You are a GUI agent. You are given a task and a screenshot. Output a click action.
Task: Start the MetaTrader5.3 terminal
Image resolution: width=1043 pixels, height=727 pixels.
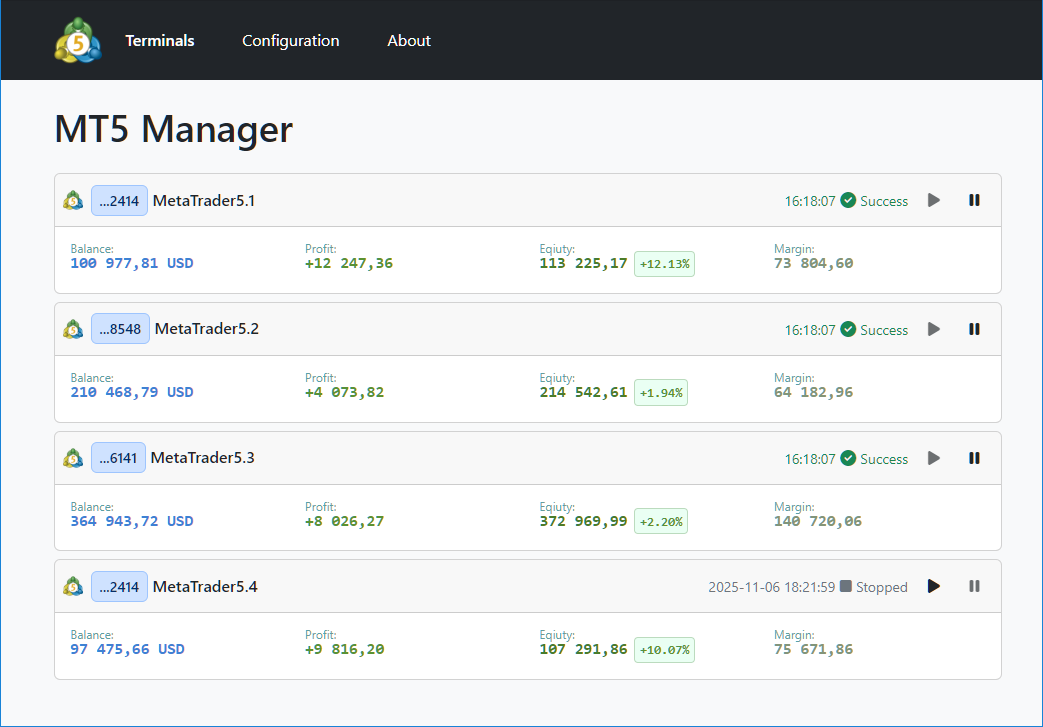coord(934,458)
